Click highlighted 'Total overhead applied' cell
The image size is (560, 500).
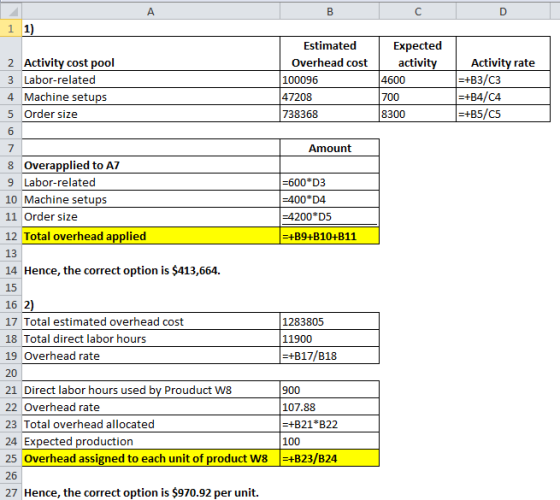151,236
